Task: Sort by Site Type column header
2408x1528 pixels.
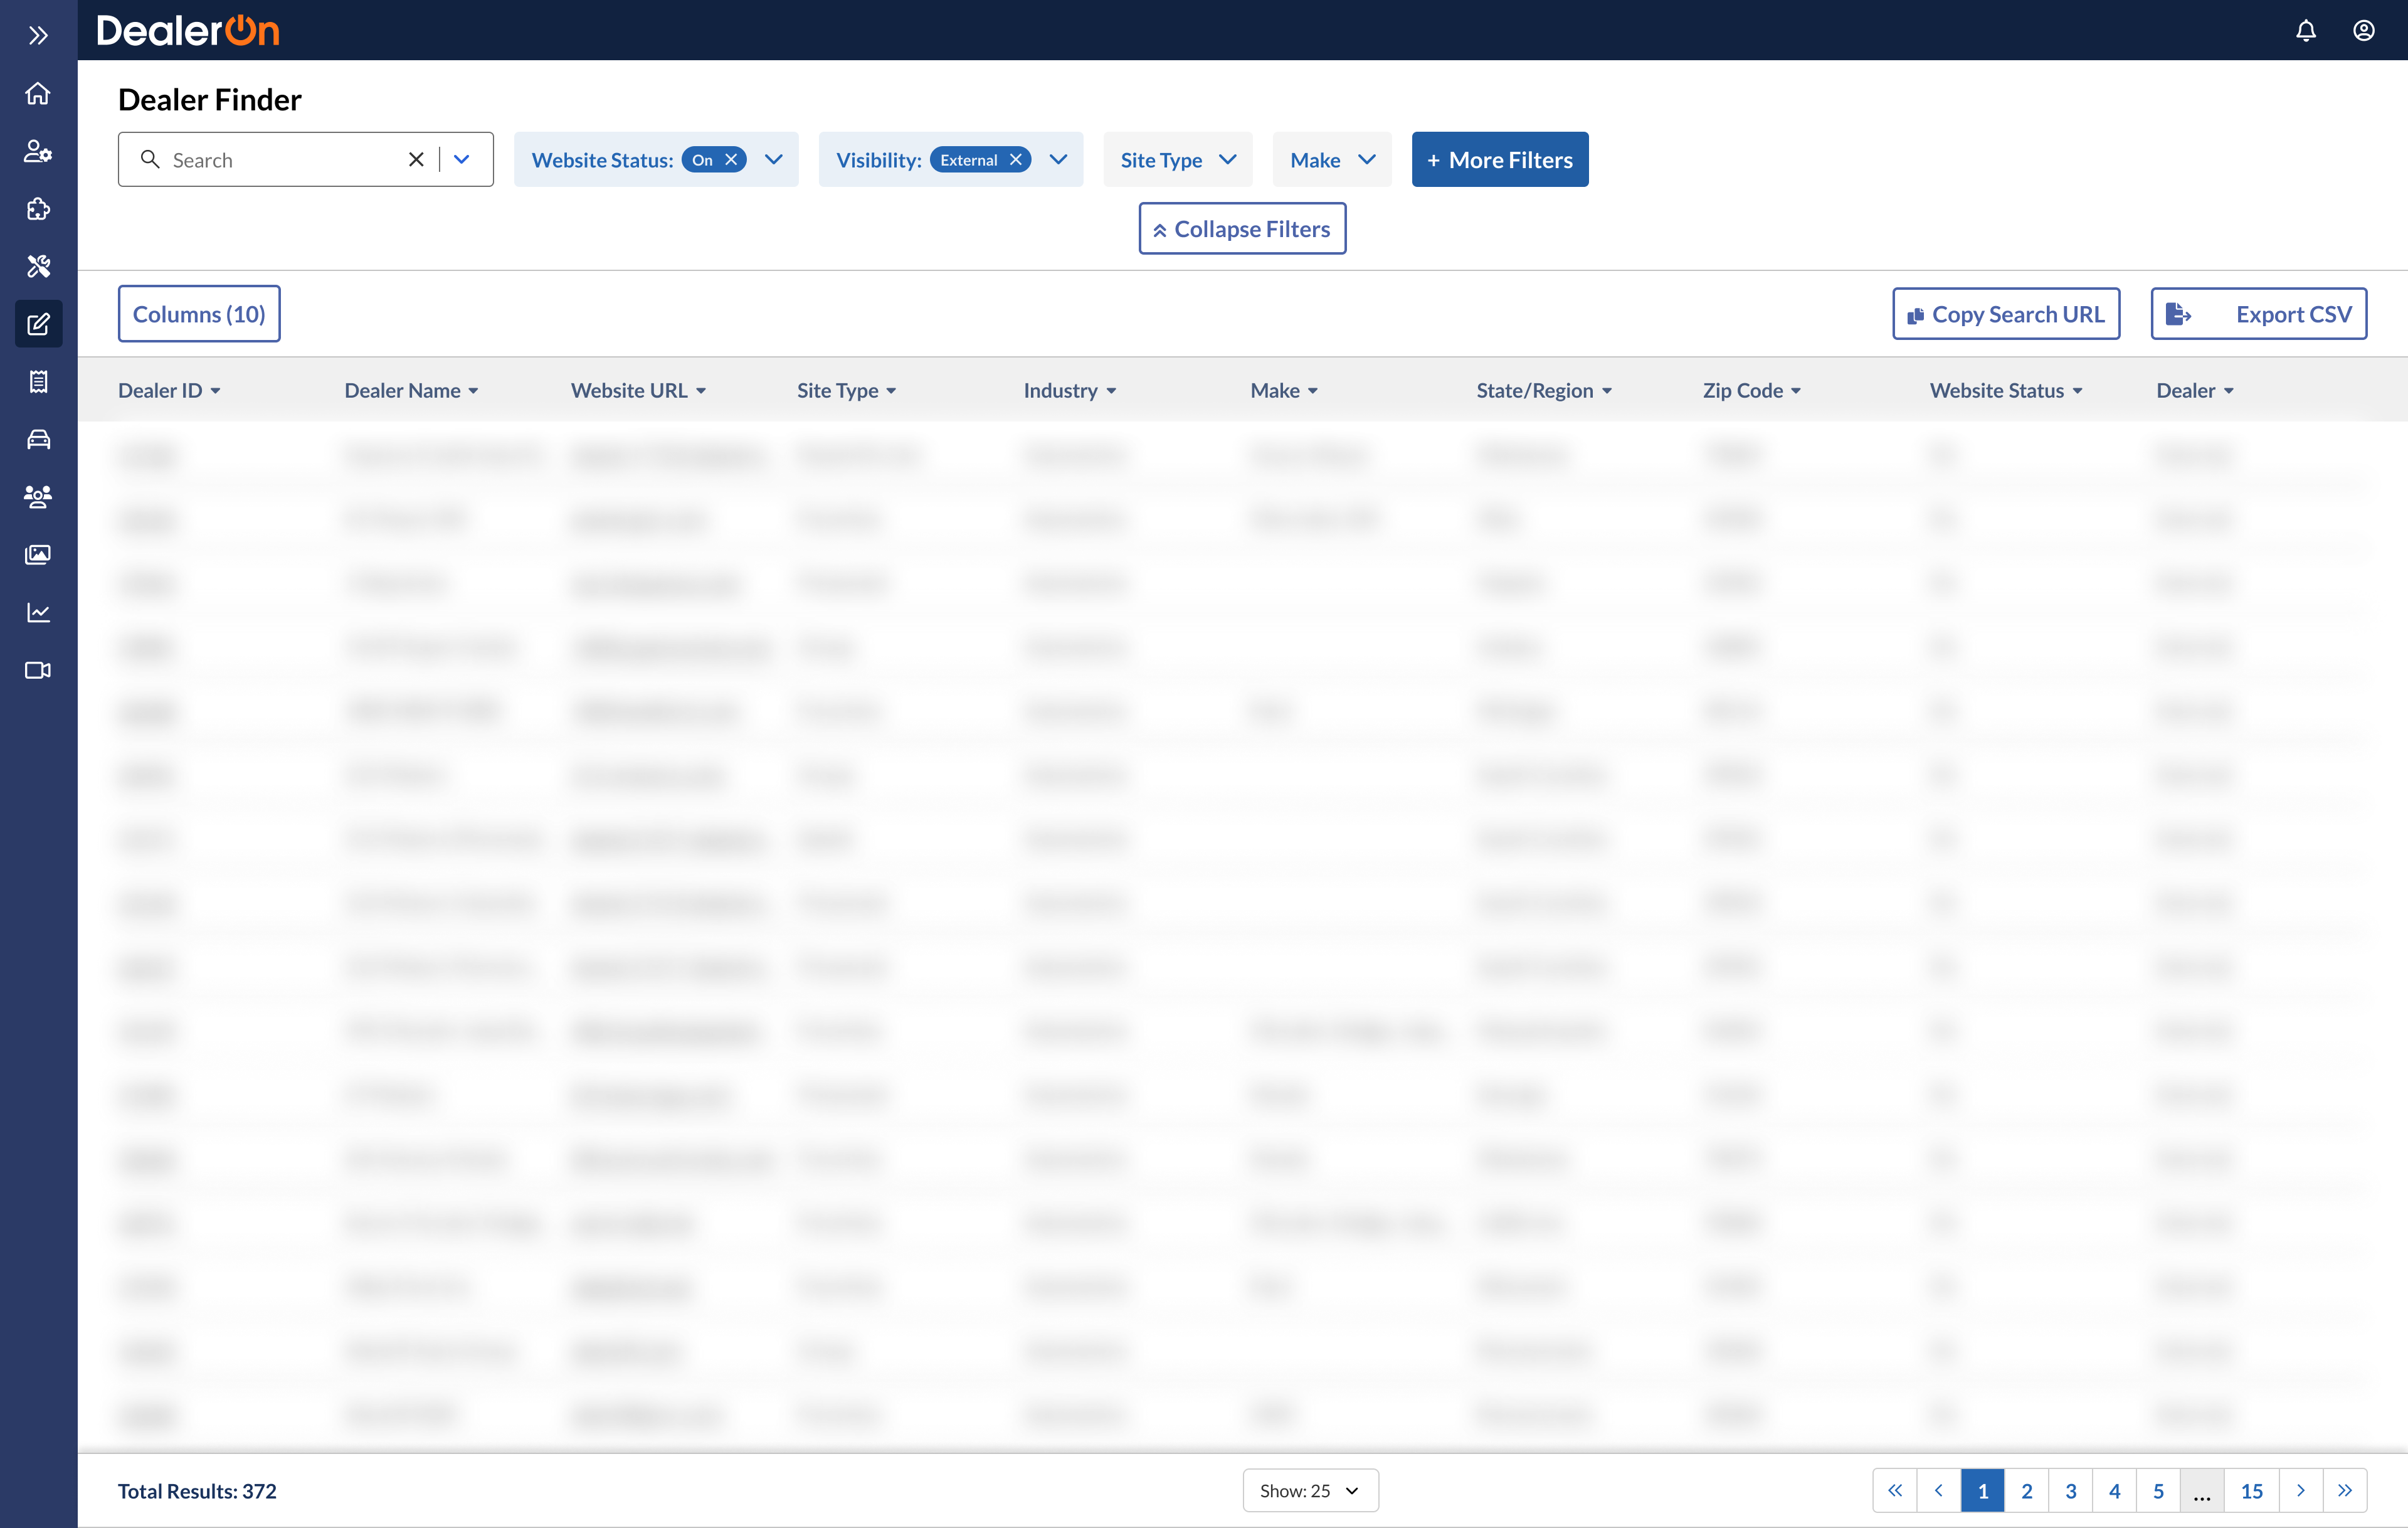Action: pyautogui.click(x=846, y=390)
